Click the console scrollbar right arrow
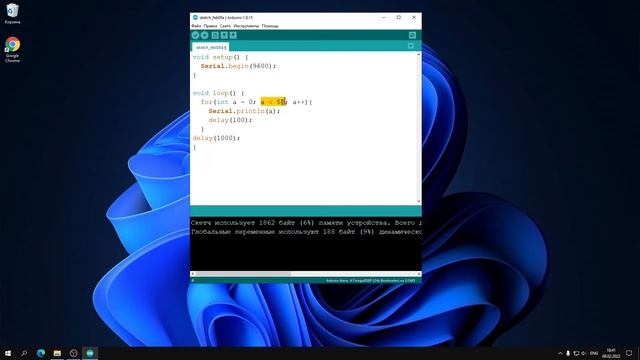 coord(419,274)
